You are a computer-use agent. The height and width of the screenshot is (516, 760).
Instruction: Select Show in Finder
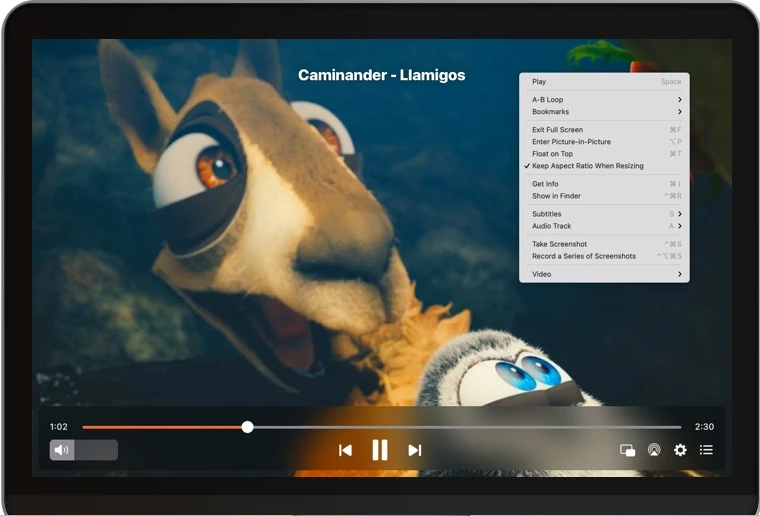click(x=604, y=196)
